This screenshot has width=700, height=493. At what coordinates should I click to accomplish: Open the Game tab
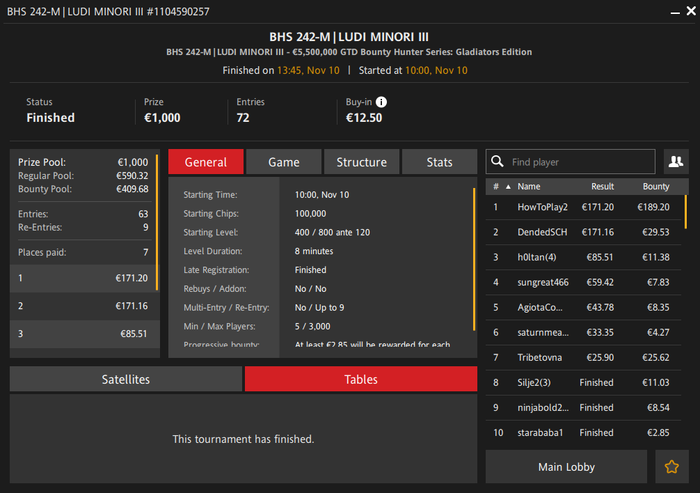tap(283, 162)
